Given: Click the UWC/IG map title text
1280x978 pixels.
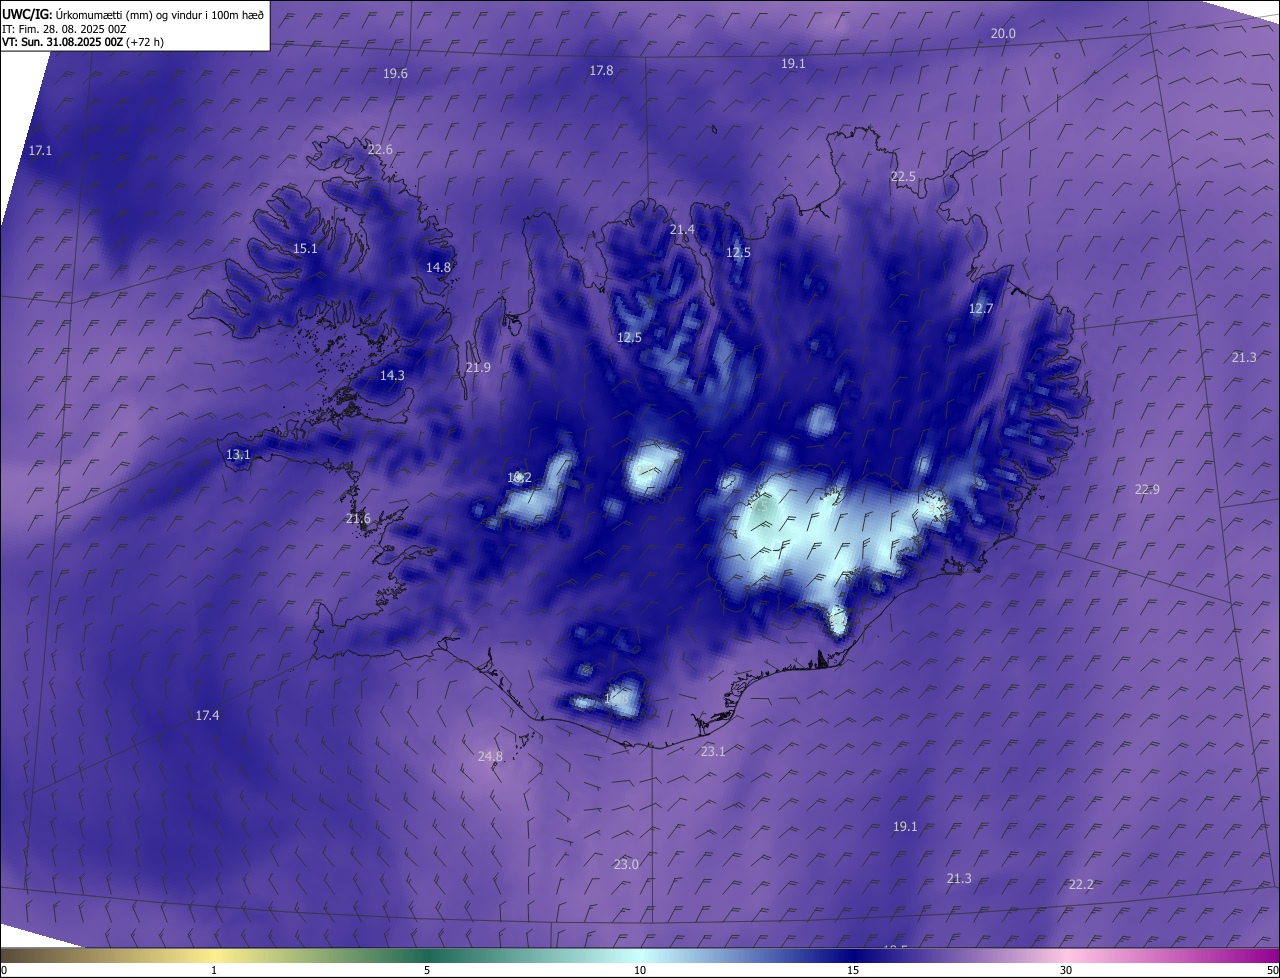Looking at the screenshot, I should [133, 14].
